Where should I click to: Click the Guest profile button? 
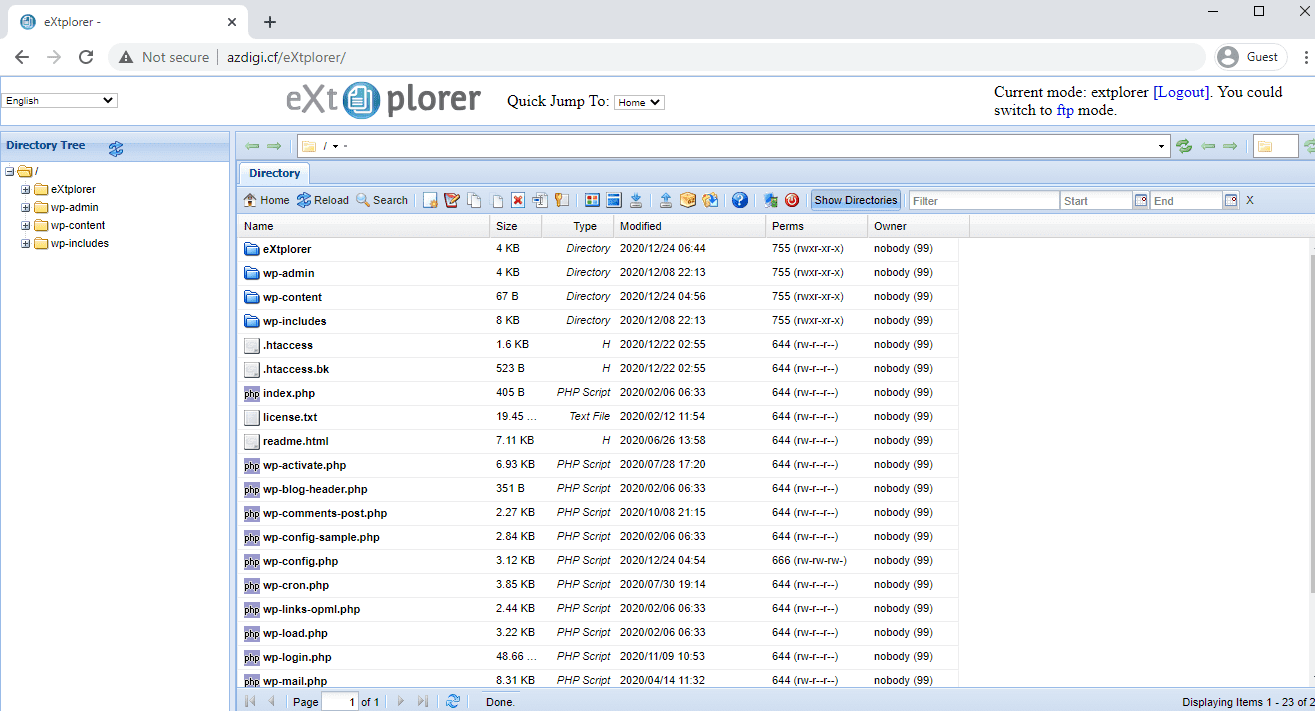1249,57
